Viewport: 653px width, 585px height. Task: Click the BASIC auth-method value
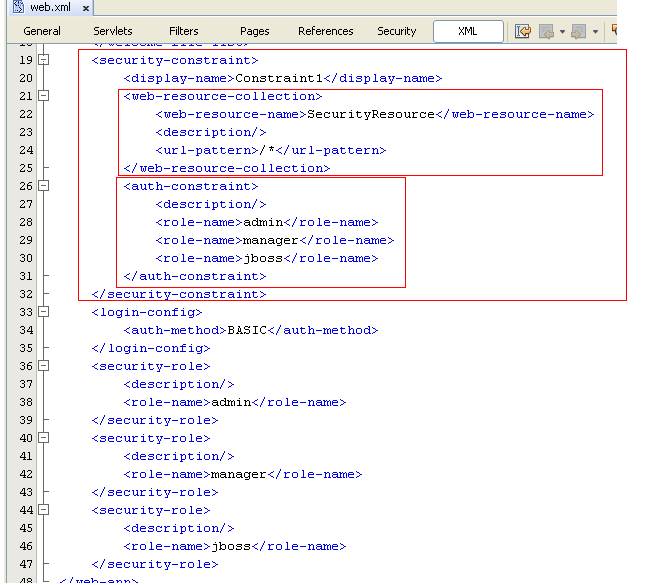click(247, 330)
